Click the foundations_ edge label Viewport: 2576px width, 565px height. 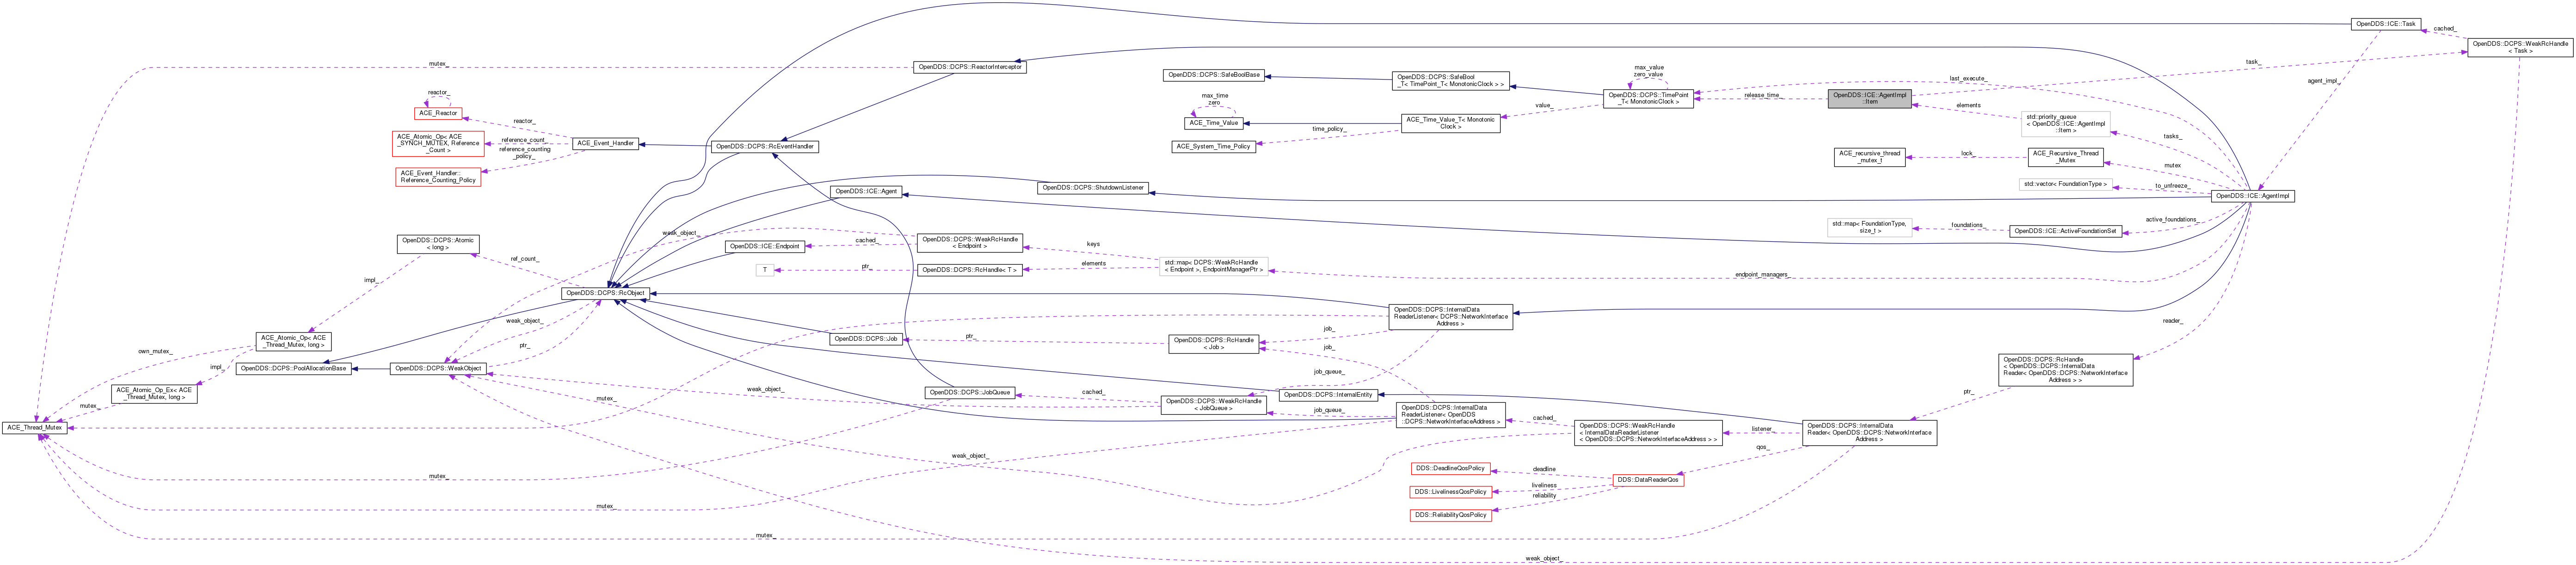coord(1967,225)
